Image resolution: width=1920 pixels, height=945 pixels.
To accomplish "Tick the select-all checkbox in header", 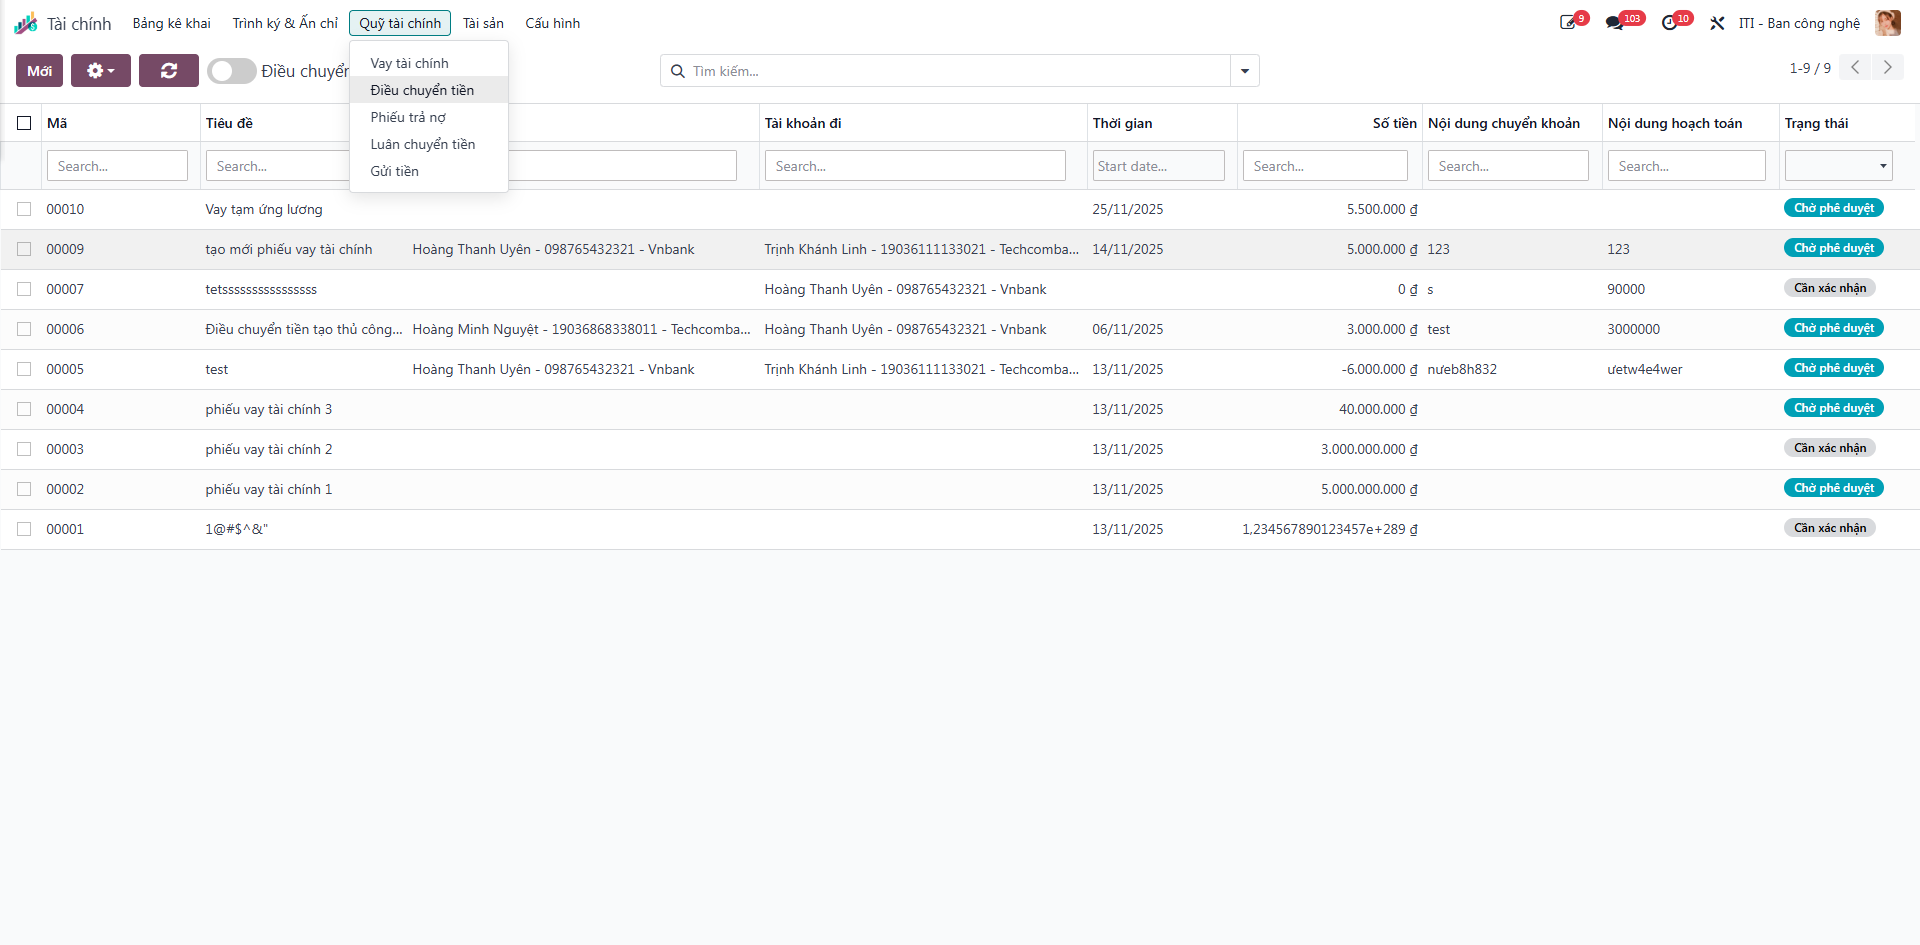I will pyautogui.click(x=24, y=123).
